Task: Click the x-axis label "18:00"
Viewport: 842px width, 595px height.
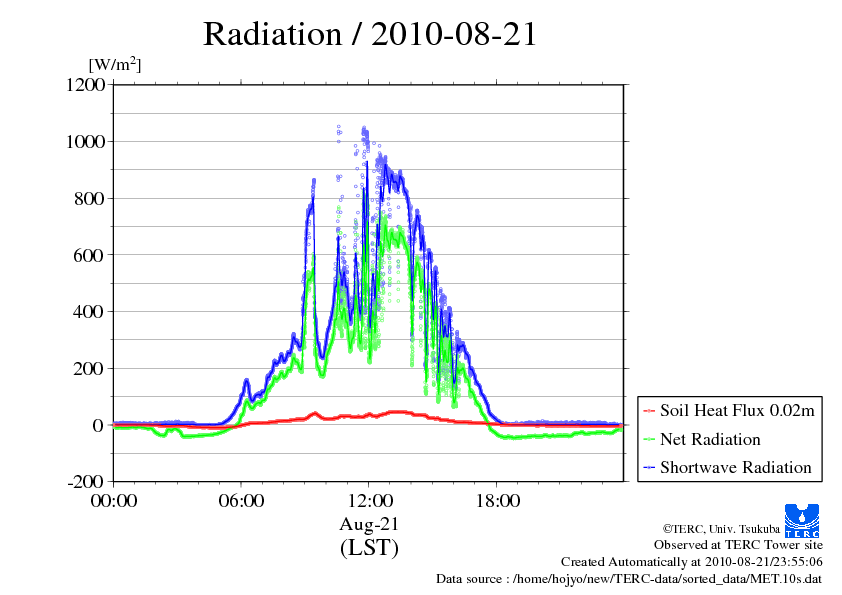Action: click(x=498, y=501)
